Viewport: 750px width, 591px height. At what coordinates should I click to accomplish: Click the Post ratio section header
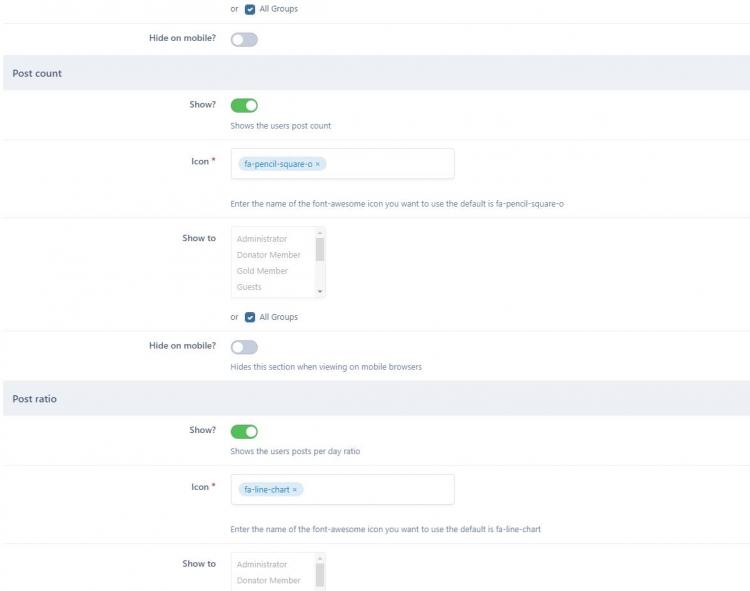(x=35, y=399)
